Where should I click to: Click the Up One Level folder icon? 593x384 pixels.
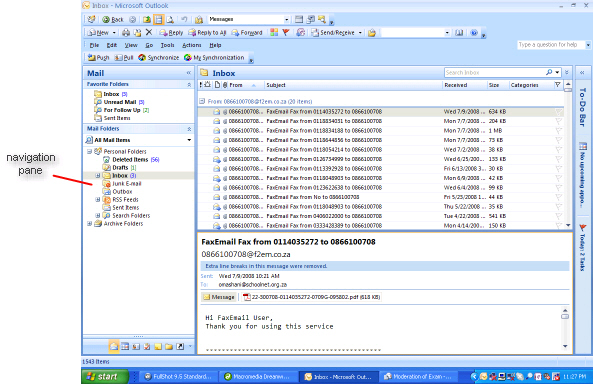click(x=147, y=19)
